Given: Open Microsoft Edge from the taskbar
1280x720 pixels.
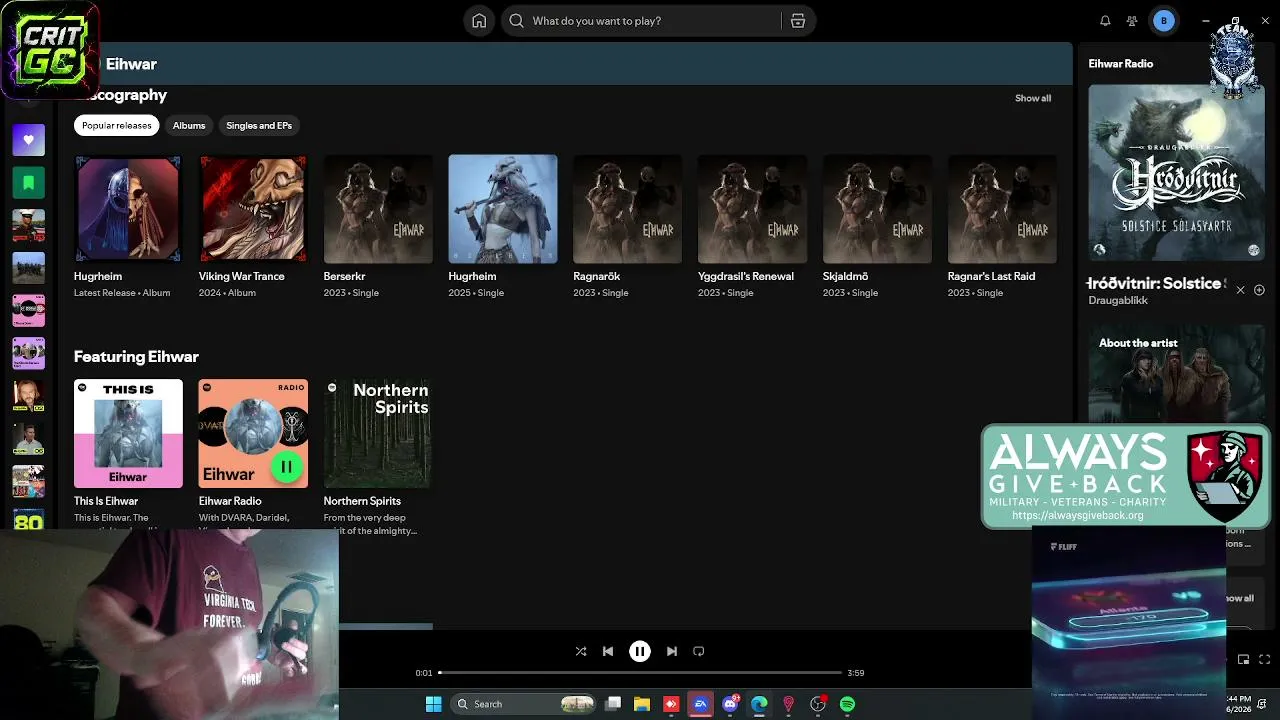Looking at the screenshot, I should coord(759,704).
